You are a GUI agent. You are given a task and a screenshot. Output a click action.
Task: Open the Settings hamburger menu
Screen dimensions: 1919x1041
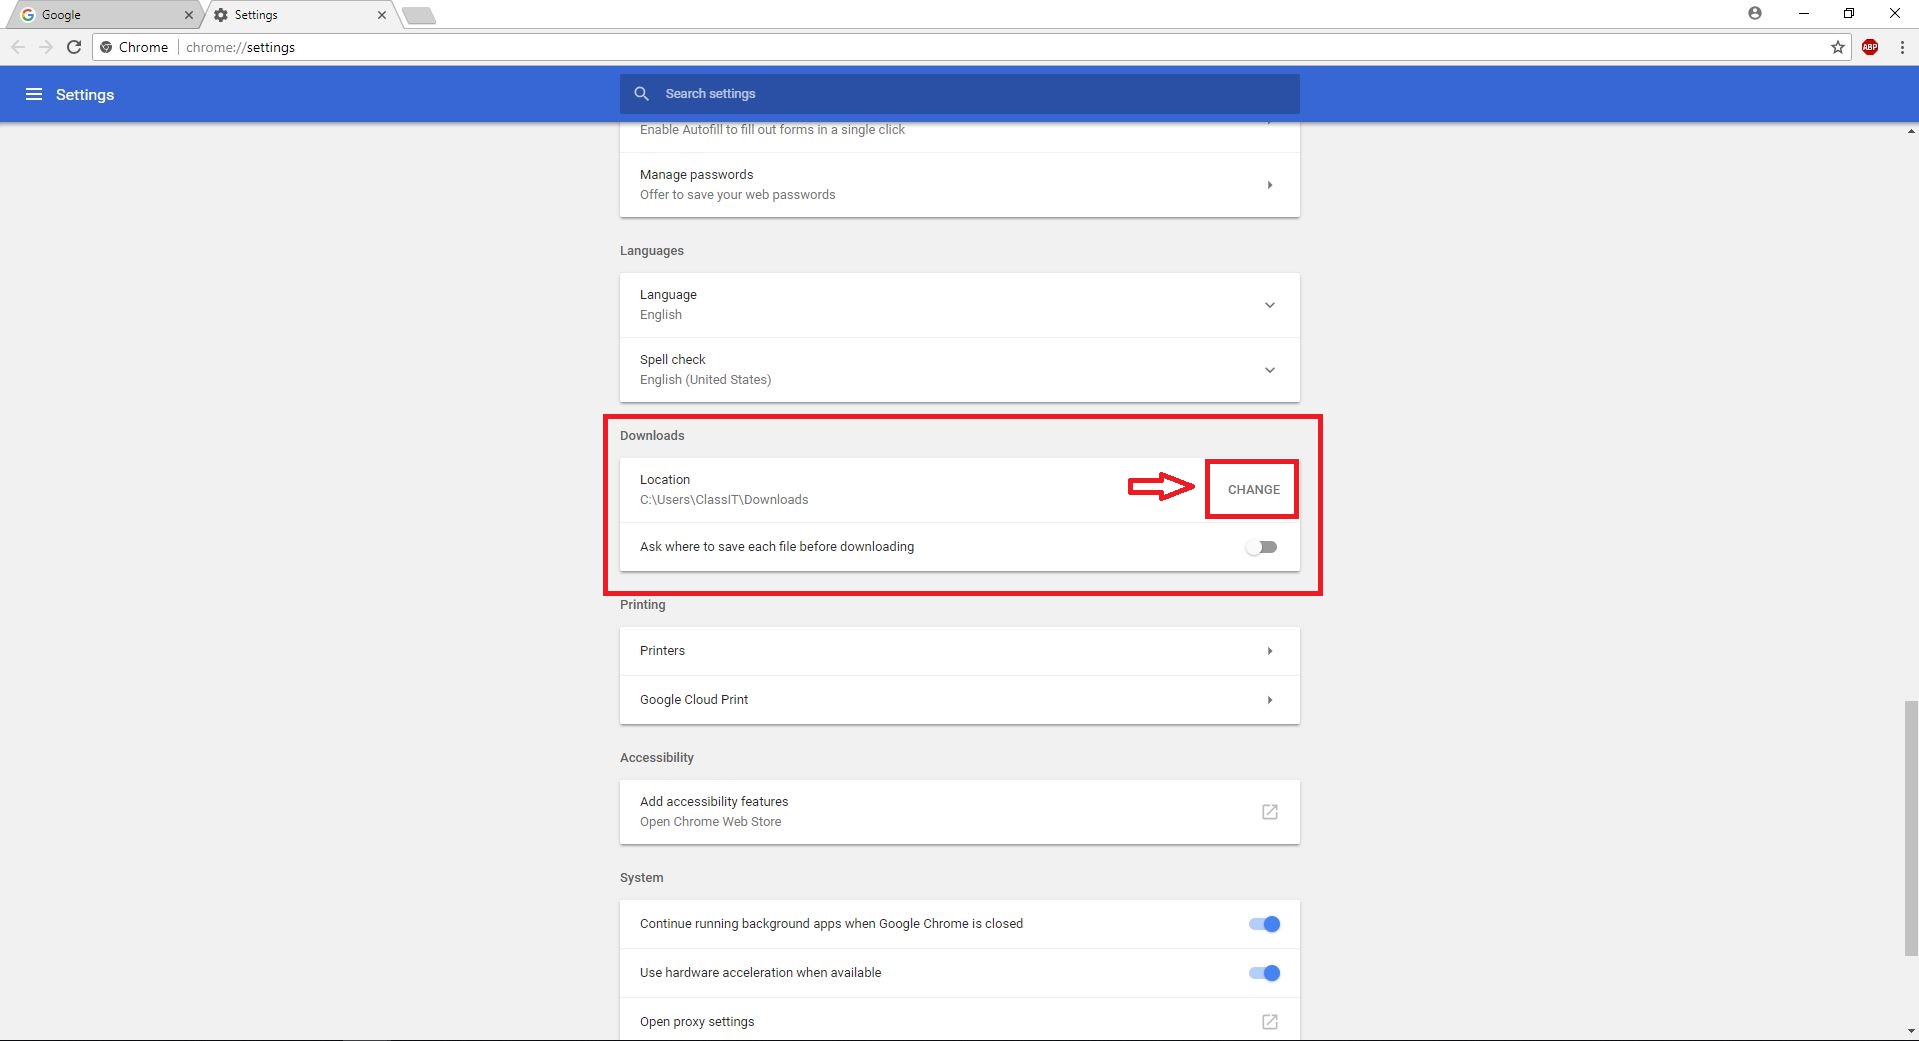[x=34, y=94]
